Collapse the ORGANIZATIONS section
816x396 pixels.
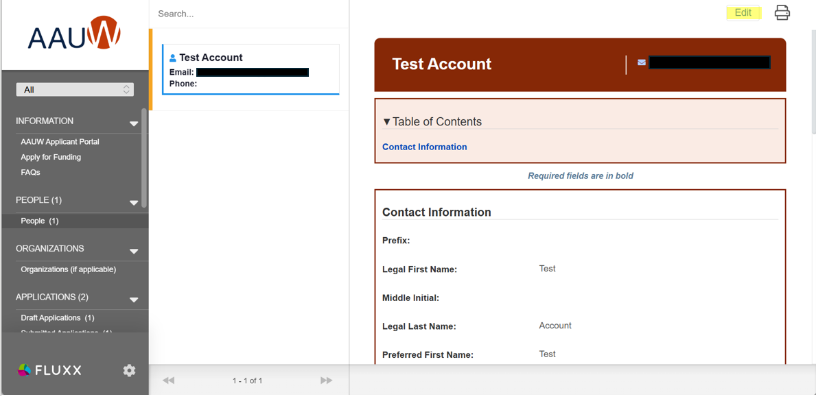(x=134, y=251)
